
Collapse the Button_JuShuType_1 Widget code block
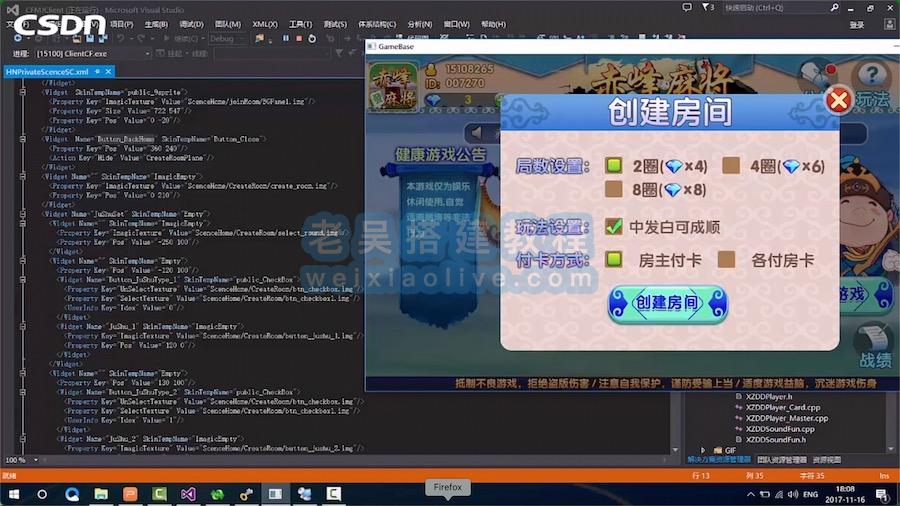[23, 279]
